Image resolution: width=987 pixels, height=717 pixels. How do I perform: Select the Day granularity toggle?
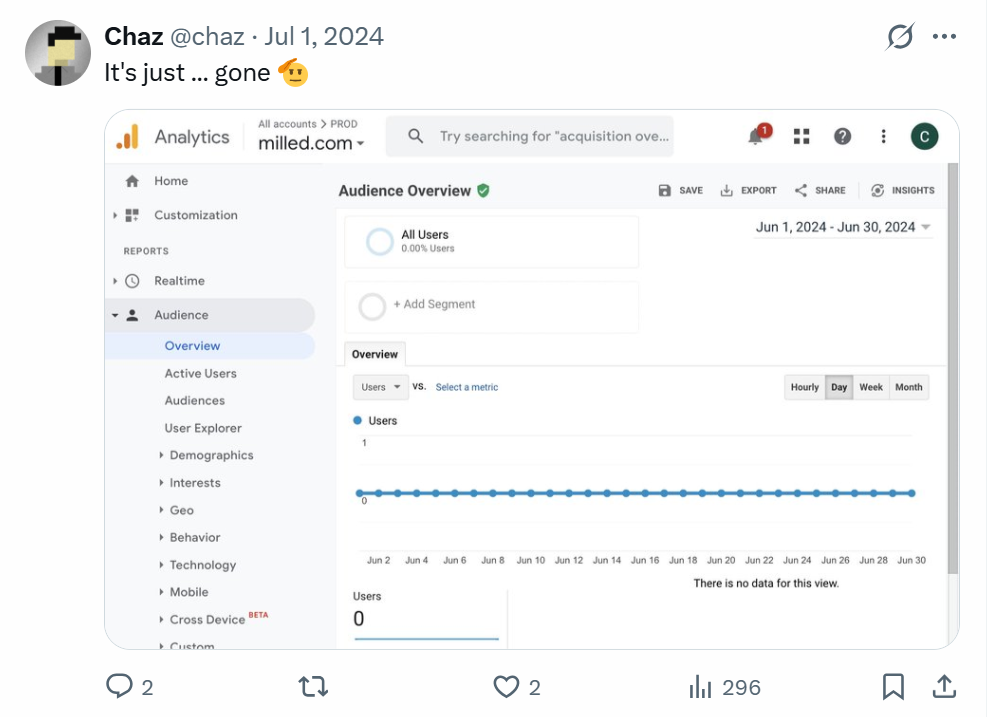839,388
